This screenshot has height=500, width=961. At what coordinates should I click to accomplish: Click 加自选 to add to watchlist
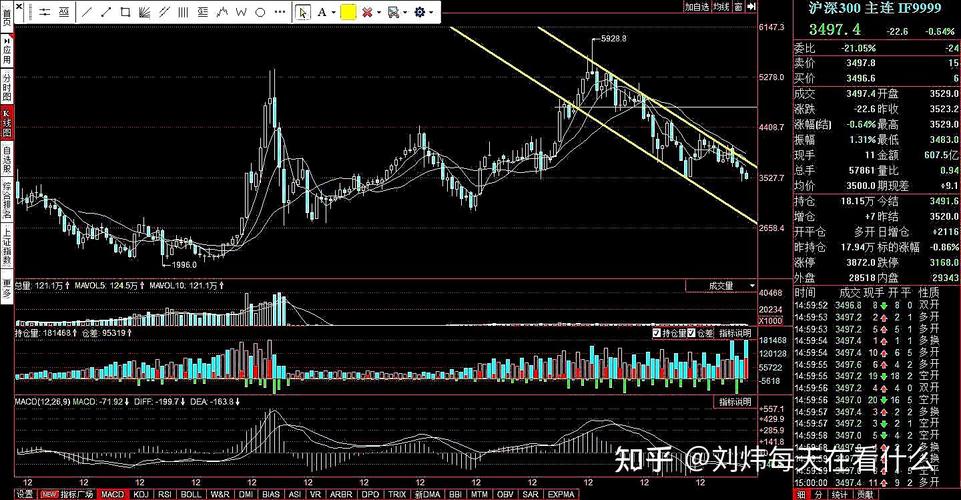coord(697,7)
